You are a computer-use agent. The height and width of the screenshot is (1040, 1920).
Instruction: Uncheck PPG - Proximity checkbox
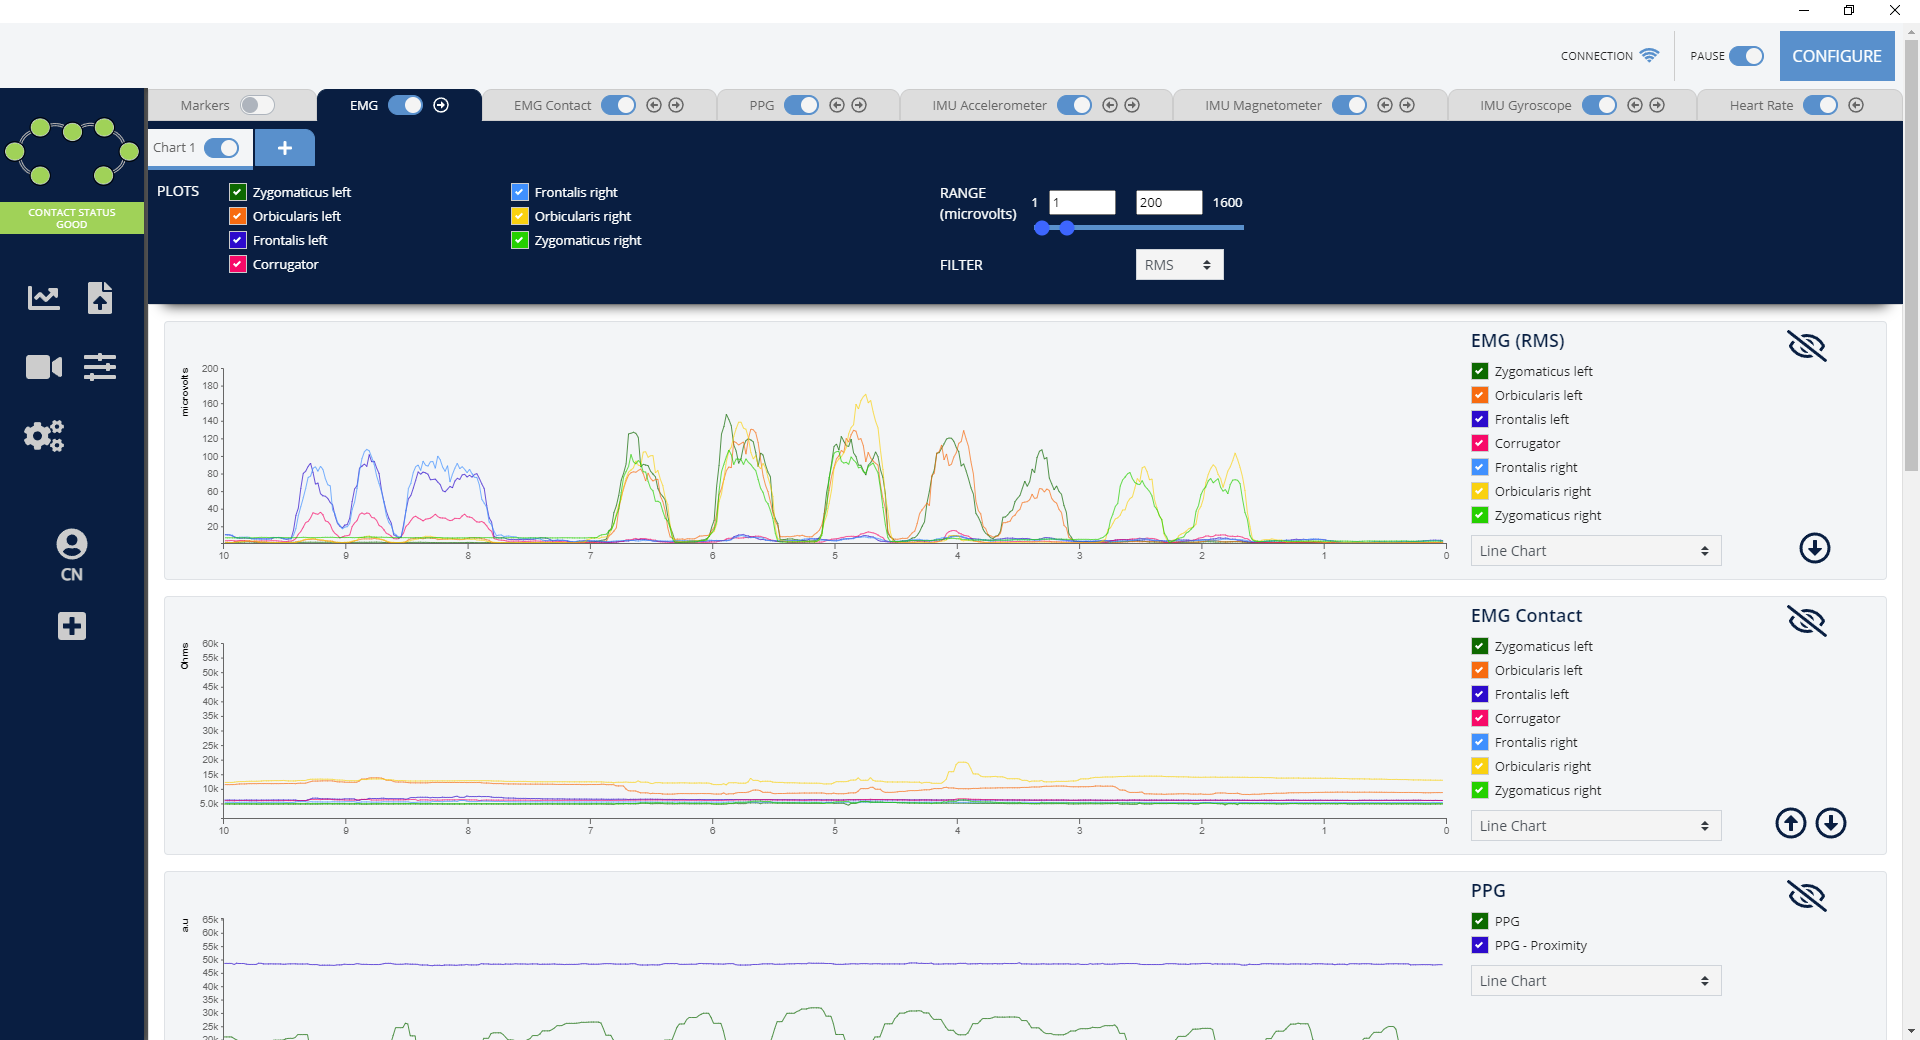tap(1480, 945)
